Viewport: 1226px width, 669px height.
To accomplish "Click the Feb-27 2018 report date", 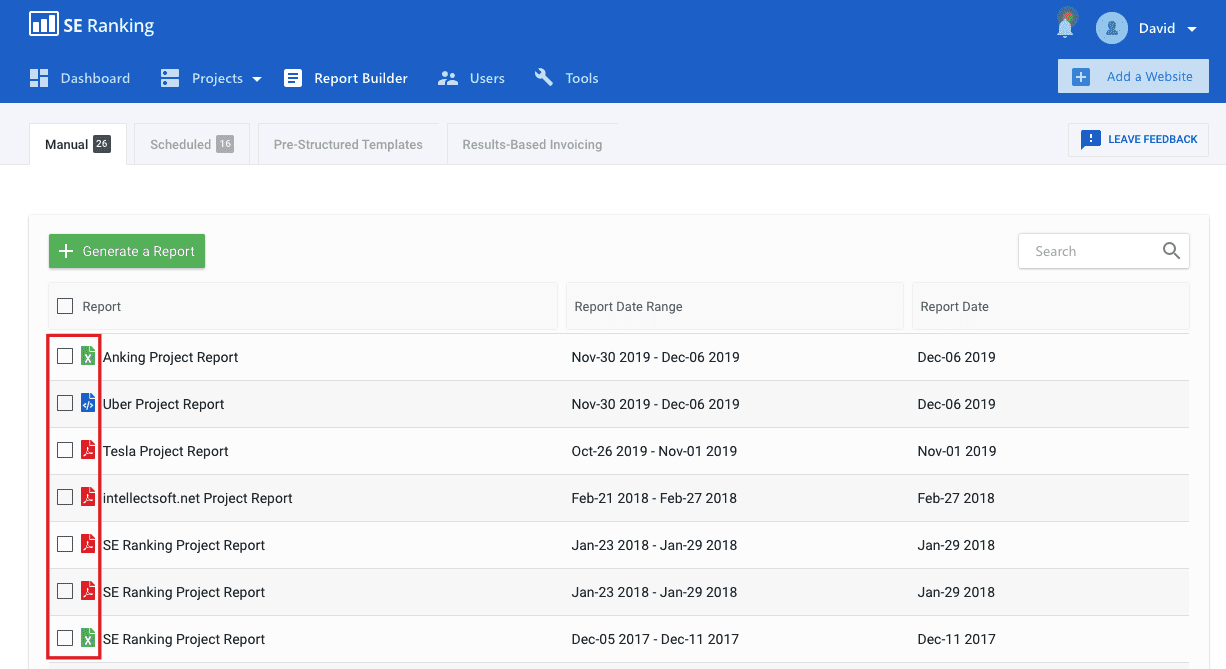I will pyautogui.click(x=956, y=498).
